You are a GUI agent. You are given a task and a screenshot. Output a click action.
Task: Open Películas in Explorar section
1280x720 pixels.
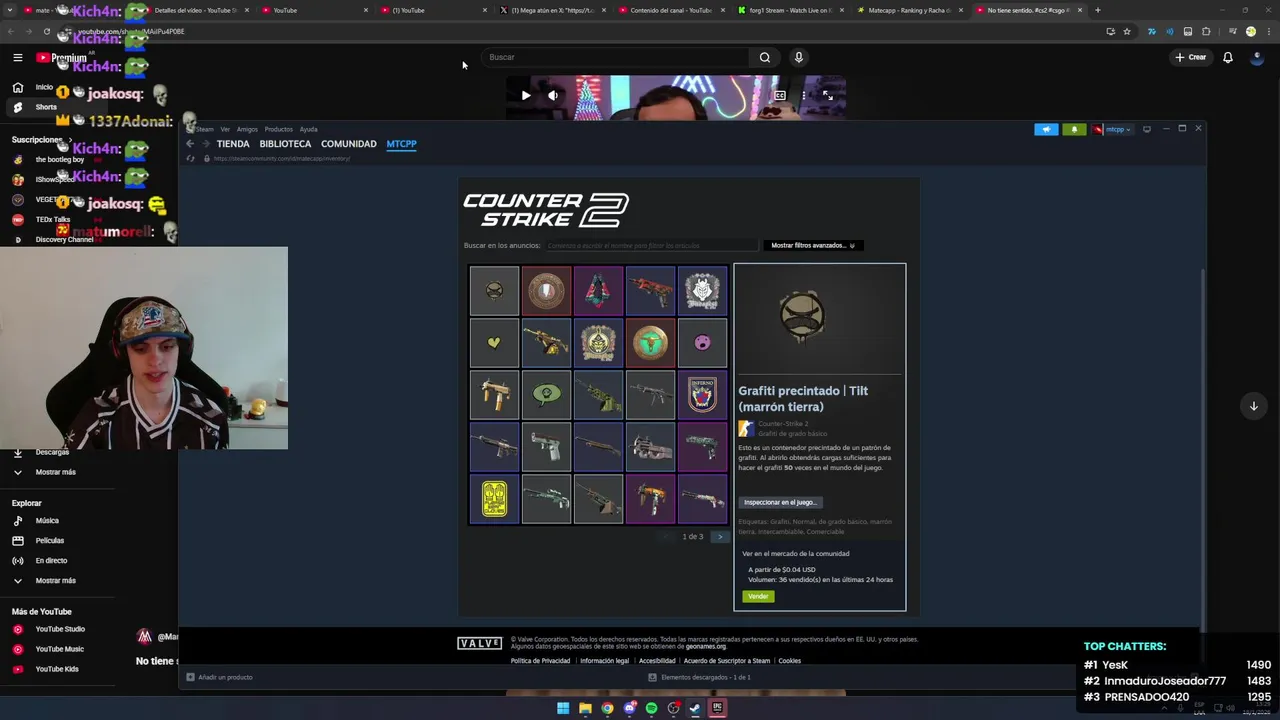coord(49,541)
